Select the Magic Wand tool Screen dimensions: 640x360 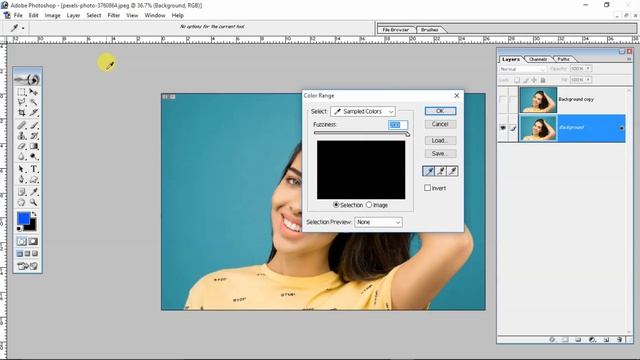coord(33,102)
